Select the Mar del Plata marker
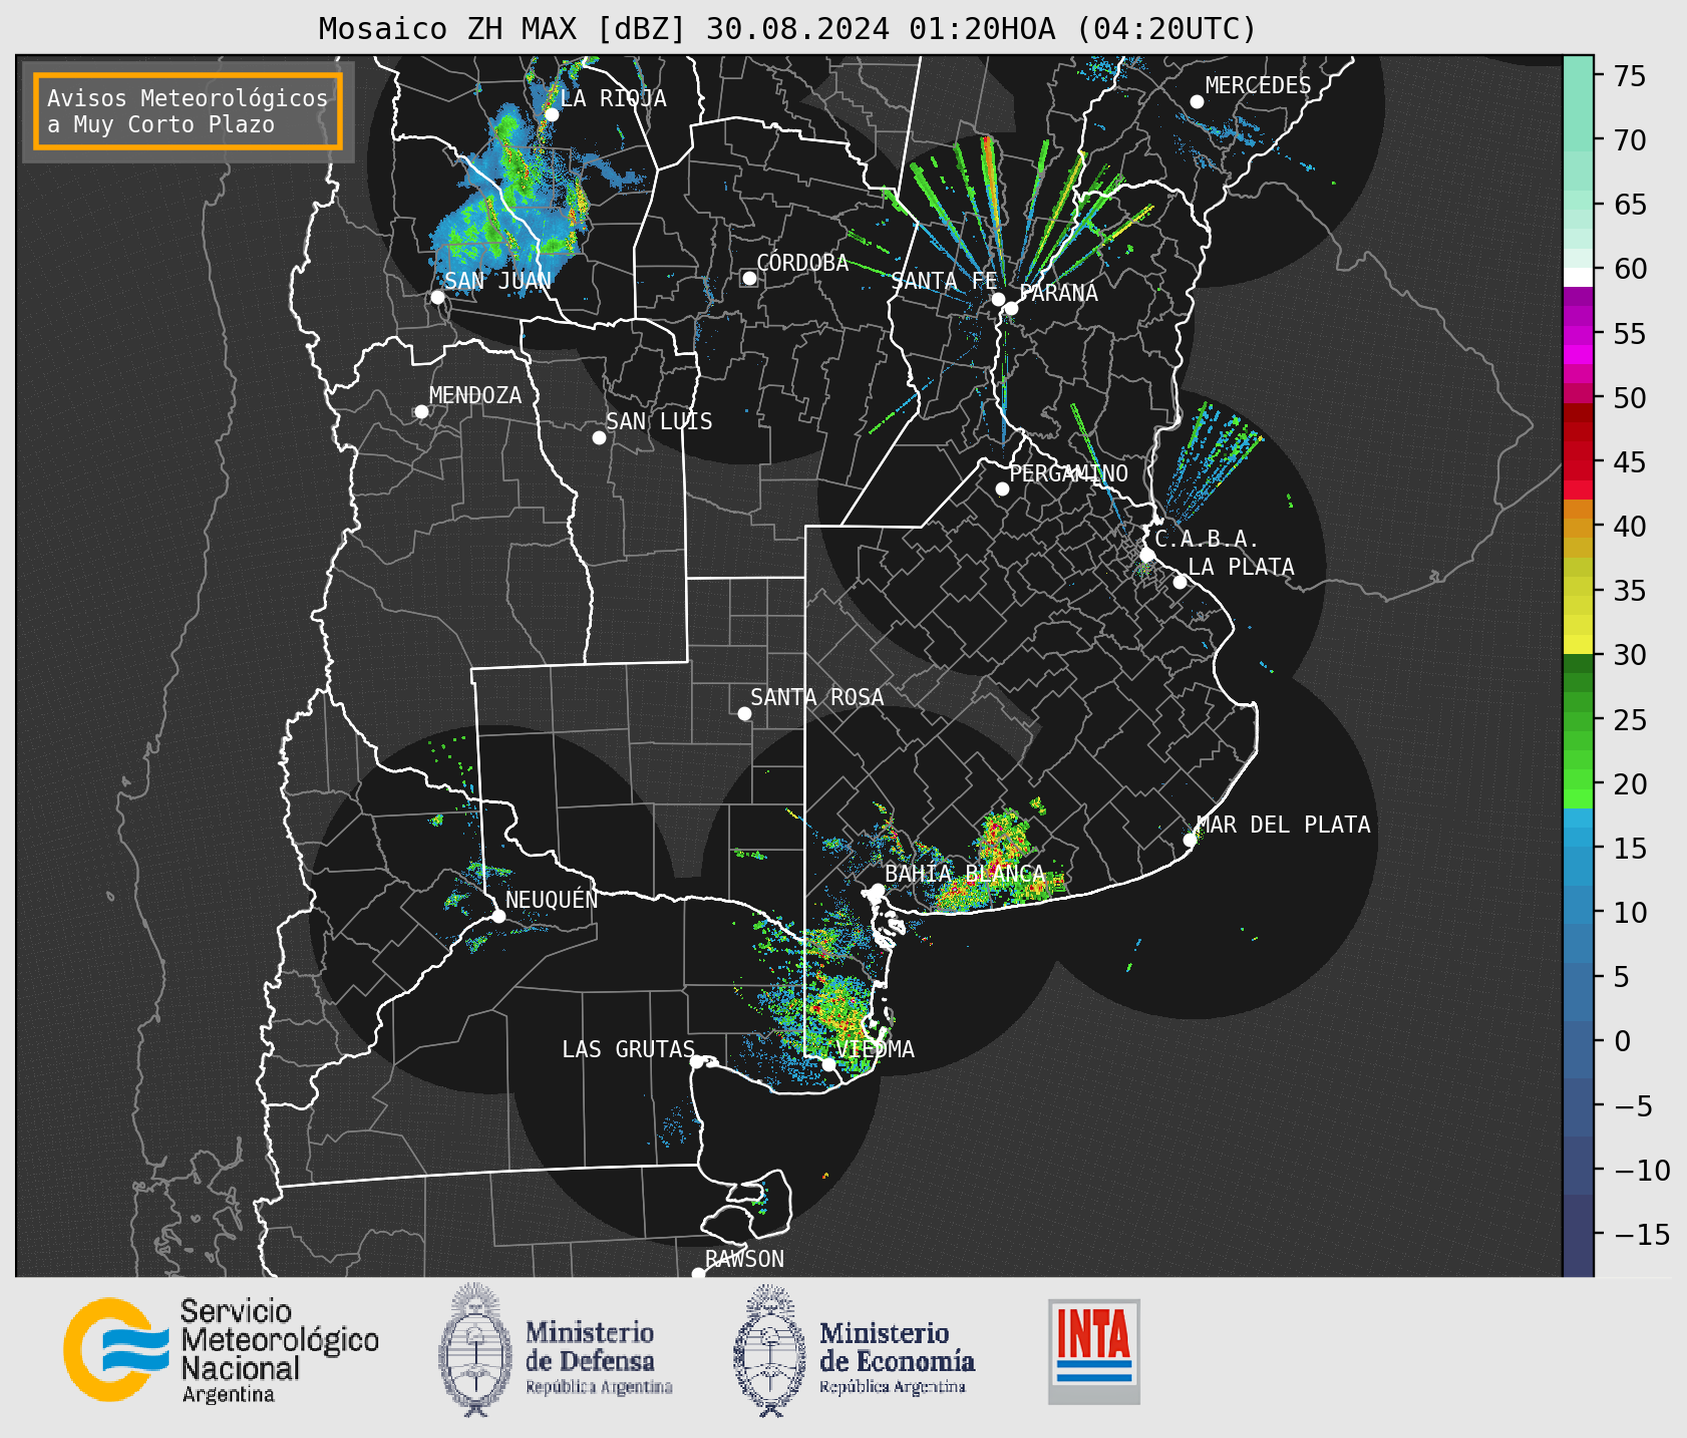The width and height of the screenshot is (1687, 1438). tap(1189, 840)
